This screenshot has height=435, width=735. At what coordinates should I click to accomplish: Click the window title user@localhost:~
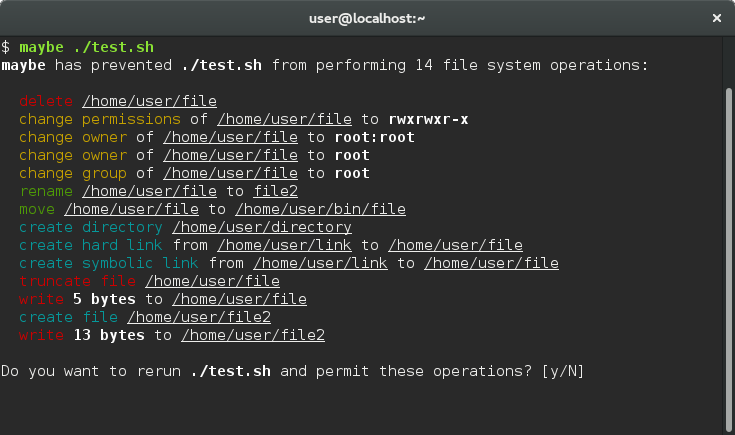(367, 18)
